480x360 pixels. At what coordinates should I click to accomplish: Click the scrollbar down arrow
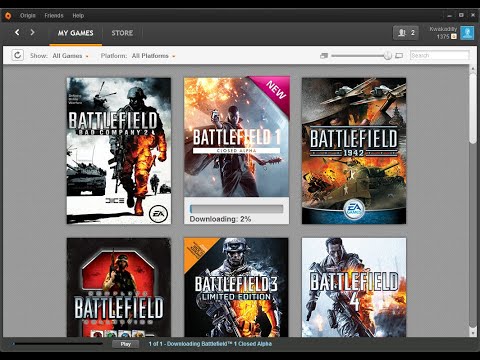coord(473,333)
